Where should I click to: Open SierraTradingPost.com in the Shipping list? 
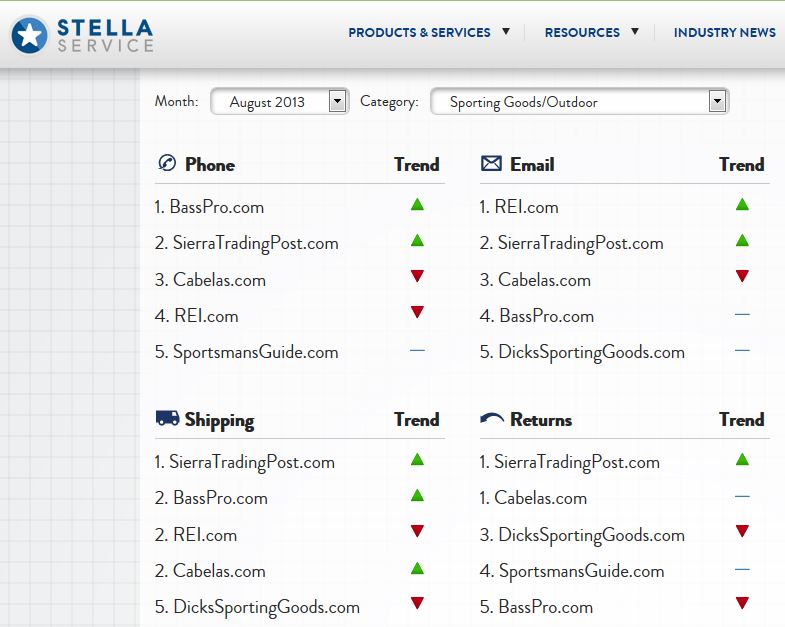[x=251, y=462]
